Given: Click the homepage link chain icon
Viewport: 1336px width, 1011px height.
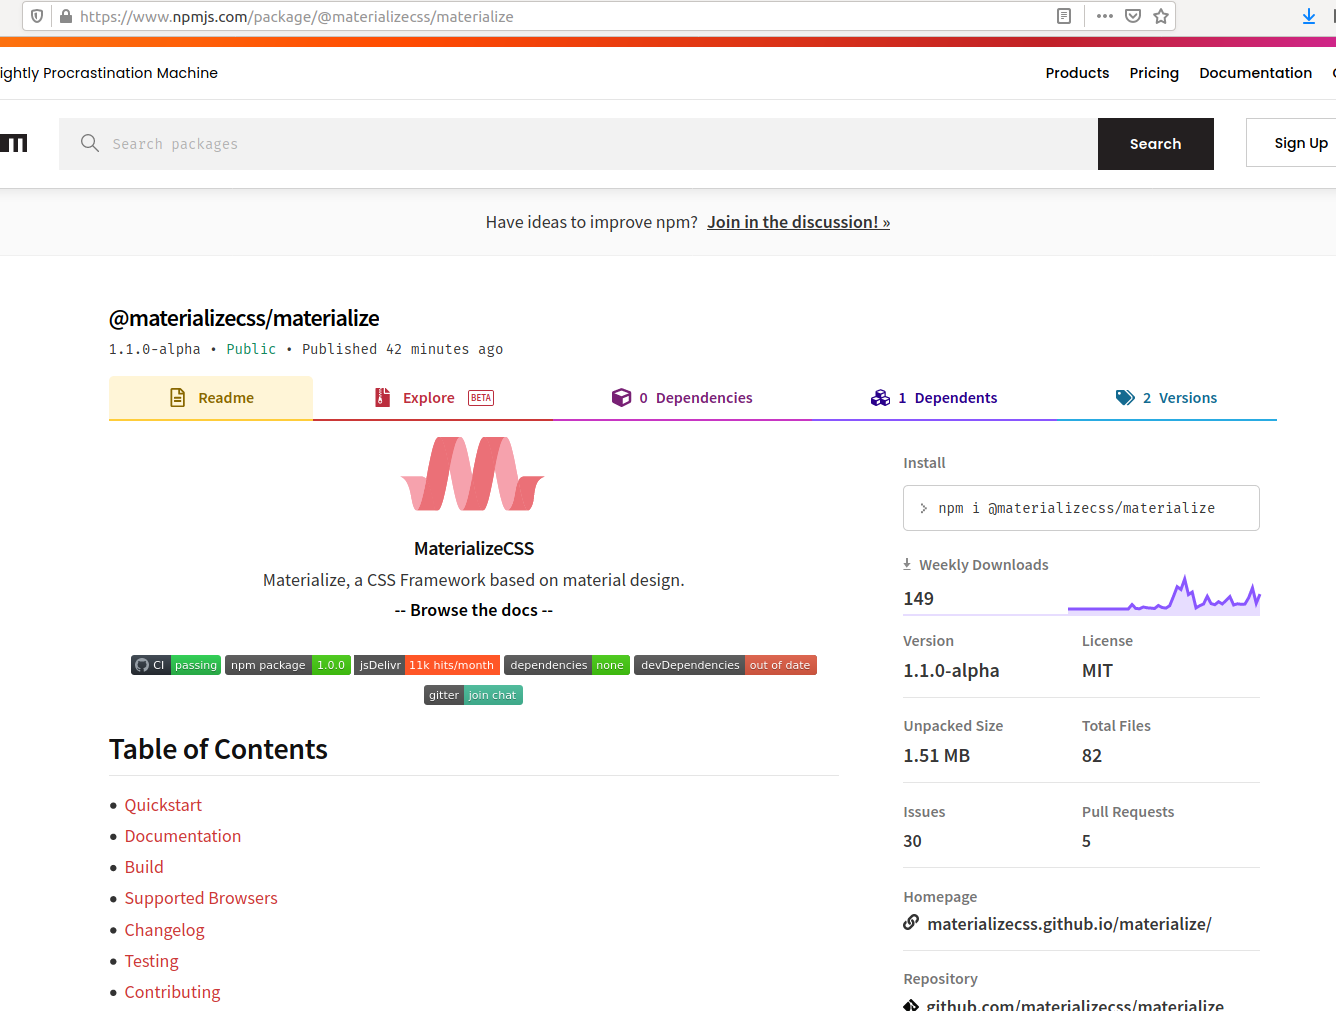Looking at the screenshot, I should click(x=911, y=923).
